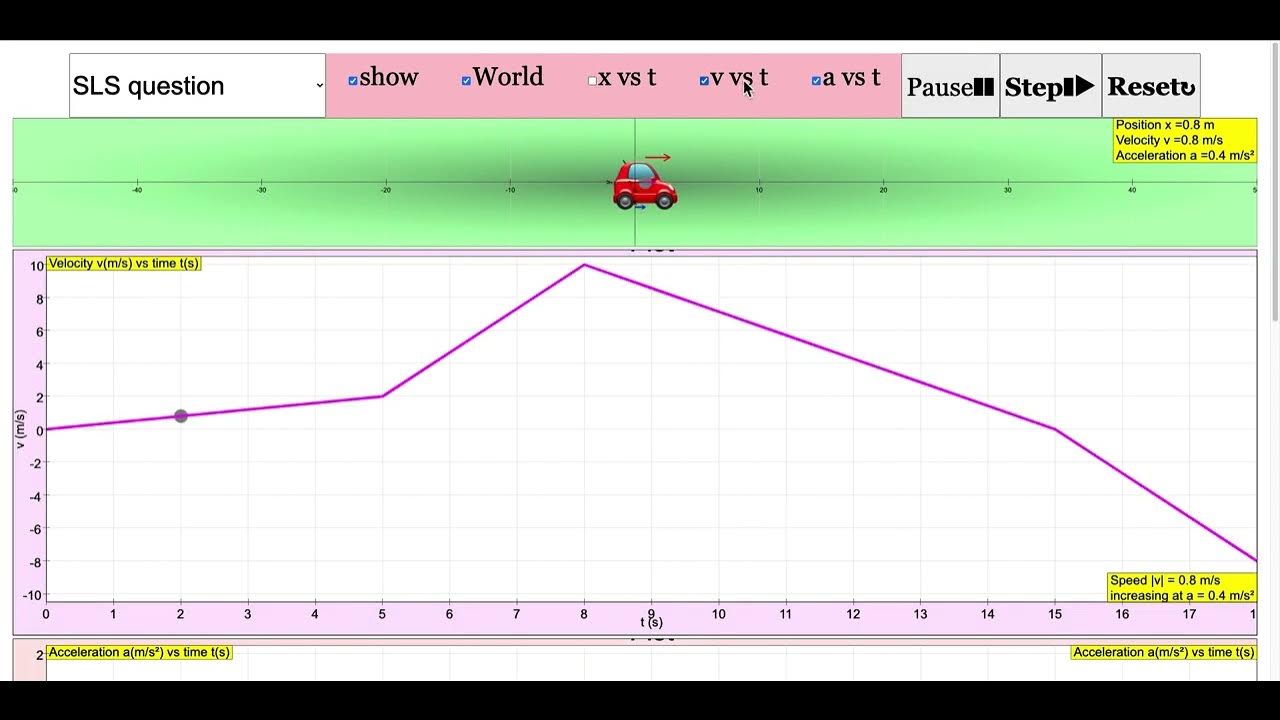This screenshot has width=1280, height=720.
Task: Click the t (s) axis label
Action: click(x=651, y=622)
